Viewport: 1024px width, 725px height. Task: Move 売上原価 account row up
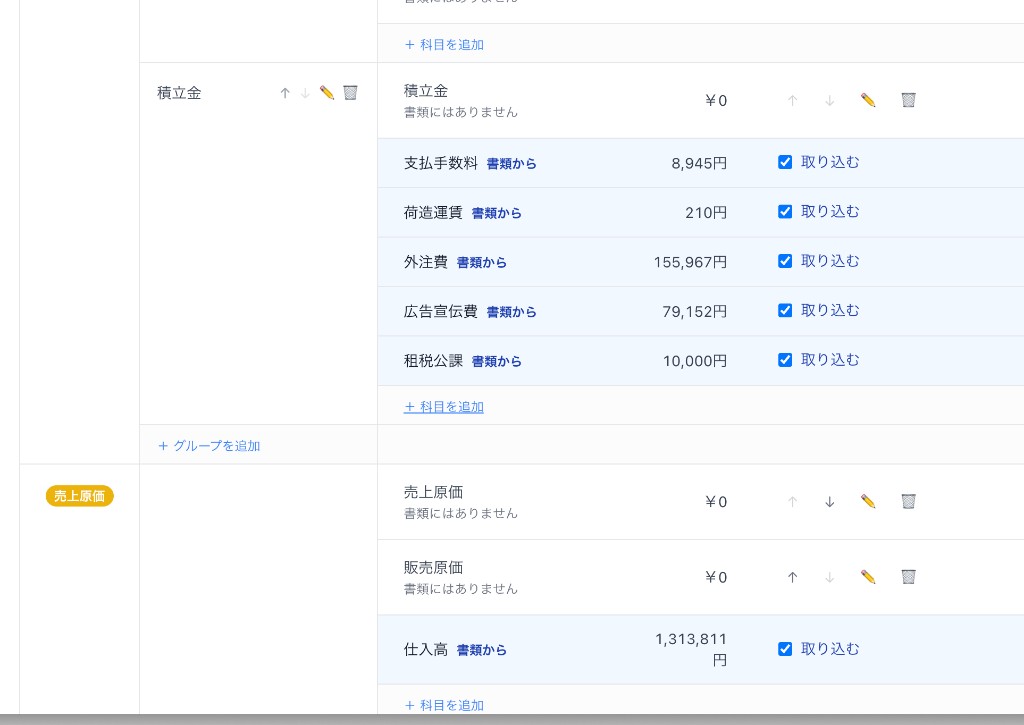pyautogui.click(x=792, y=502)
